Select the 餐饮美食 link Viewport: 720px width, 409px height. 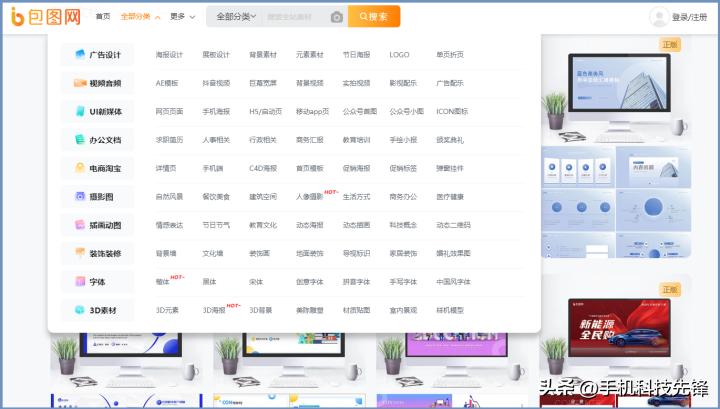tap(216, 196)
